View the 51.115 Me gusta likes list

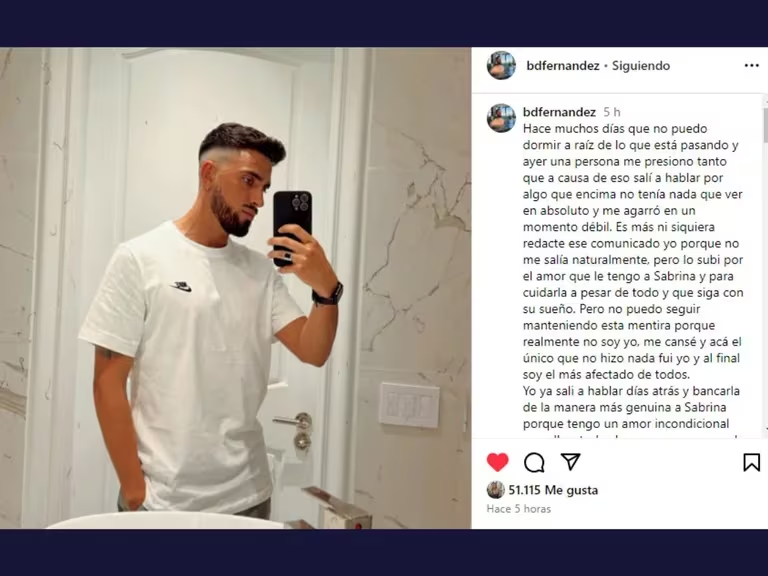pyautogui.click(x=553, y=490)
